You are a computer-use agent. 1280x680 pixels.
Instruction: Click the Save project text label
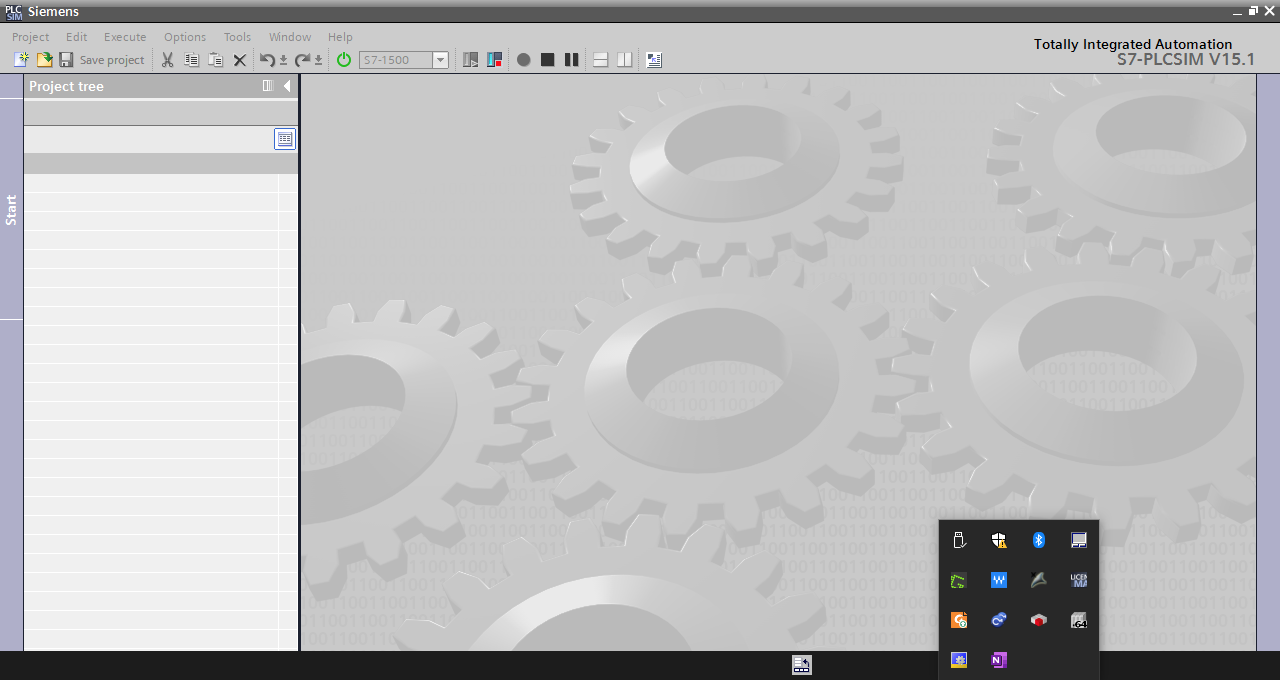coord(112,60)
